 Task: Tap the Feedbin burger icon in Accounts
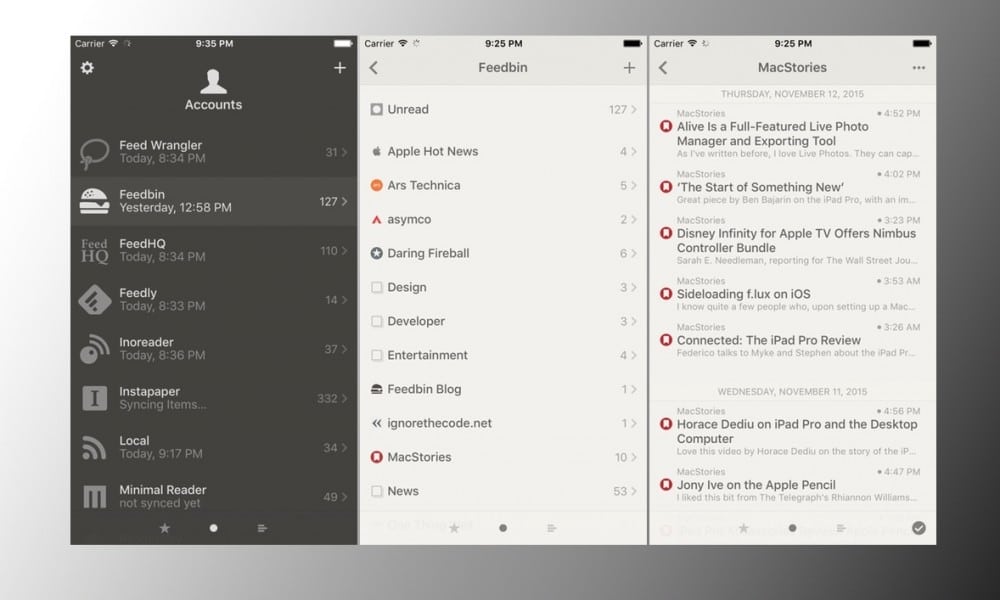[x=94, y=201]
